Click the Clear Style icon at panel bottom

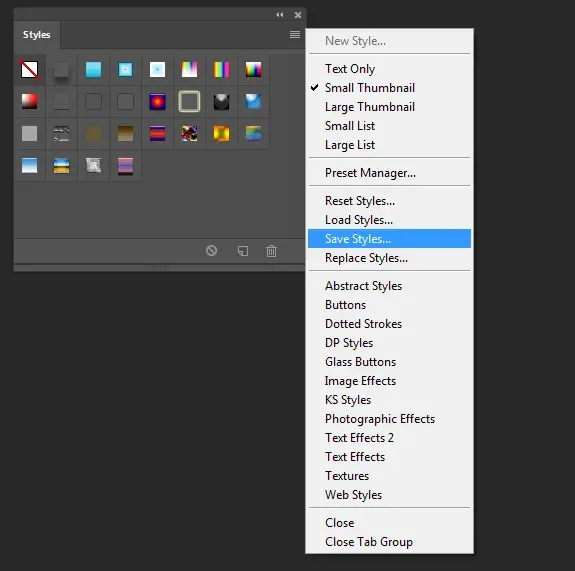tap(211, 251)
